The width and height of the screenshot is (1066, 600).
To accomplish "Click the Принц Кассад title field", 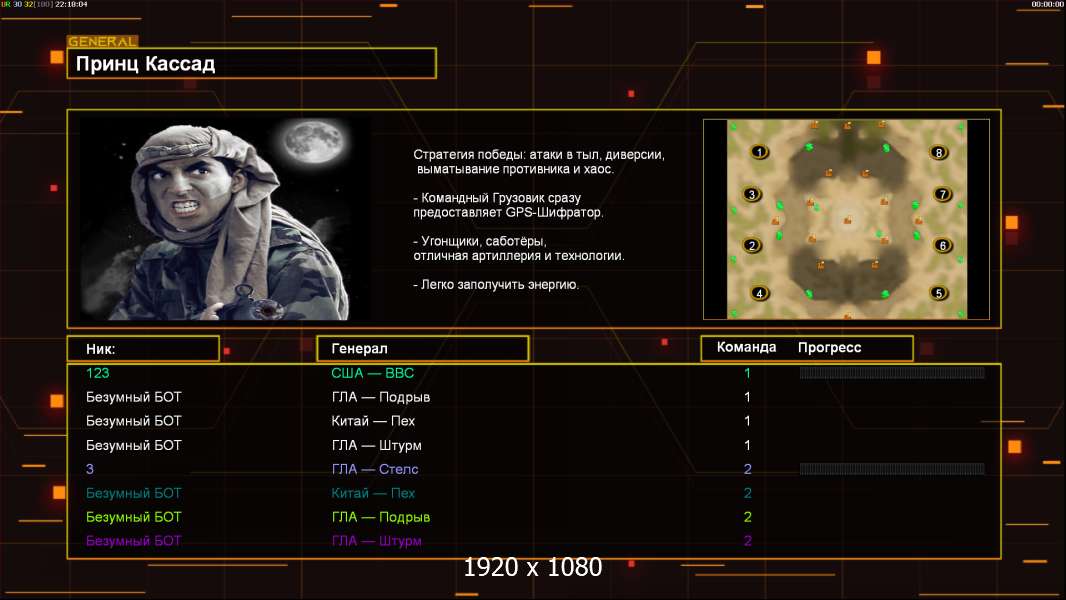I will 251,64.
